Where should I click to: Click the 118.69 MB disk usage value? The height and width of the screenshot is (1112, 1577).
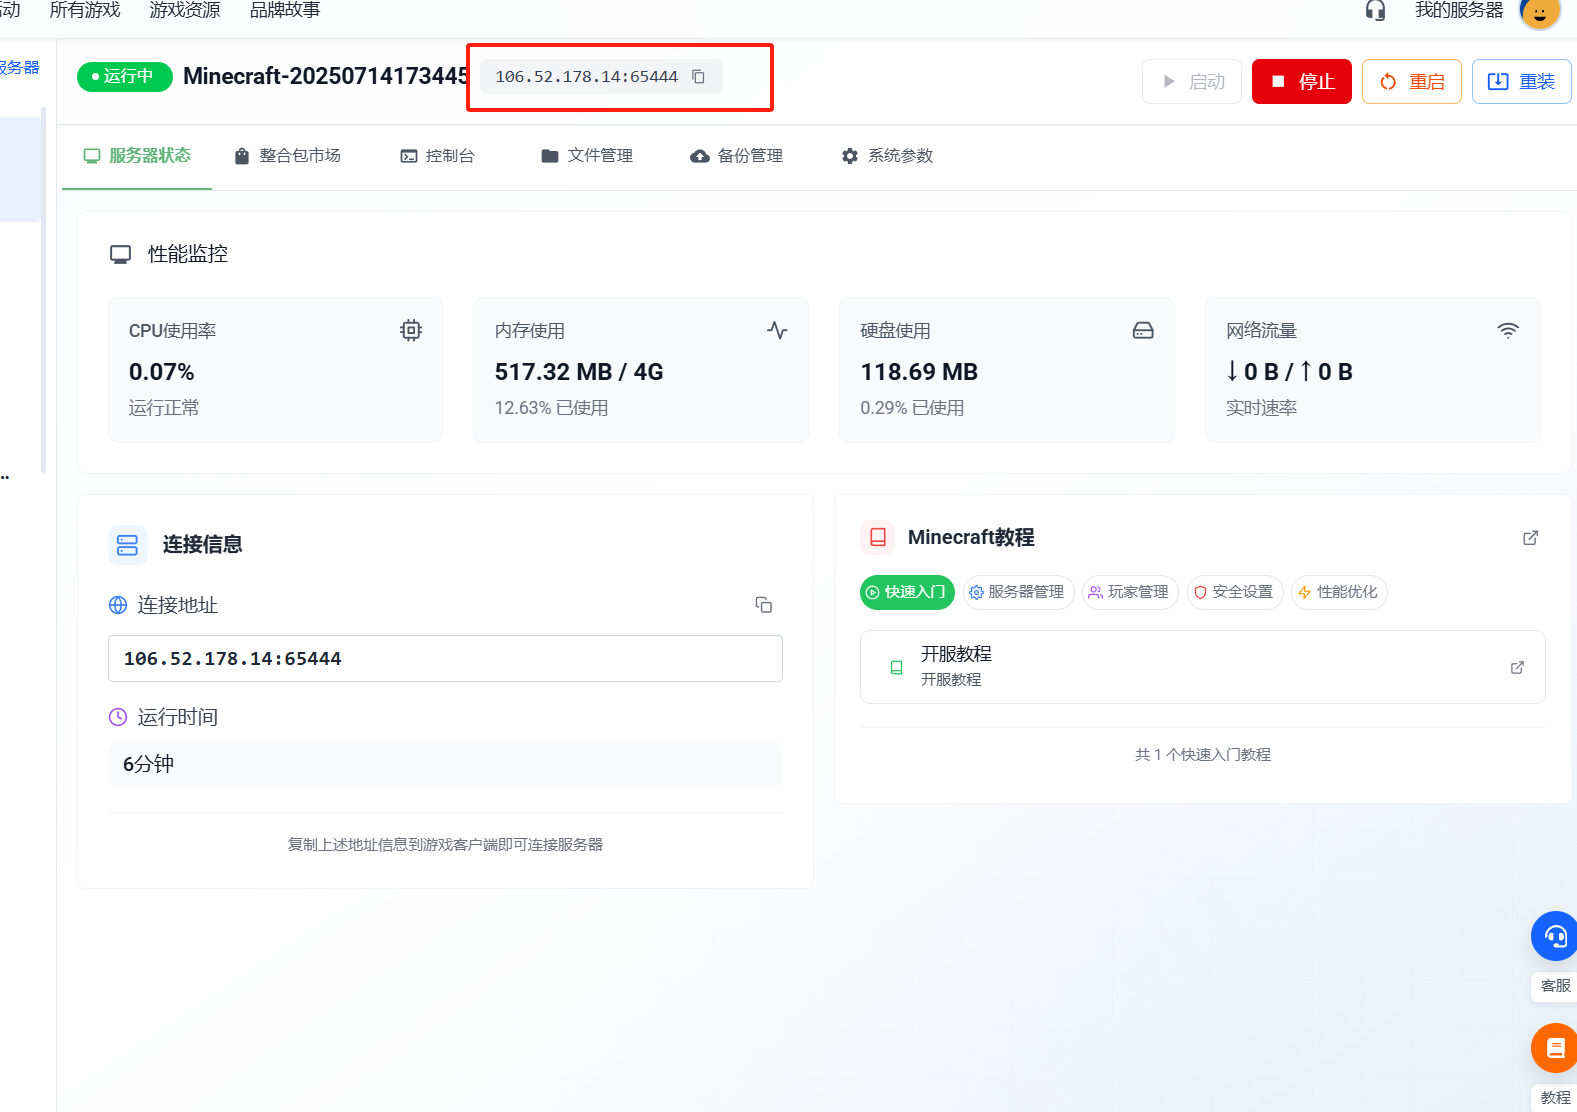[919, 372]
